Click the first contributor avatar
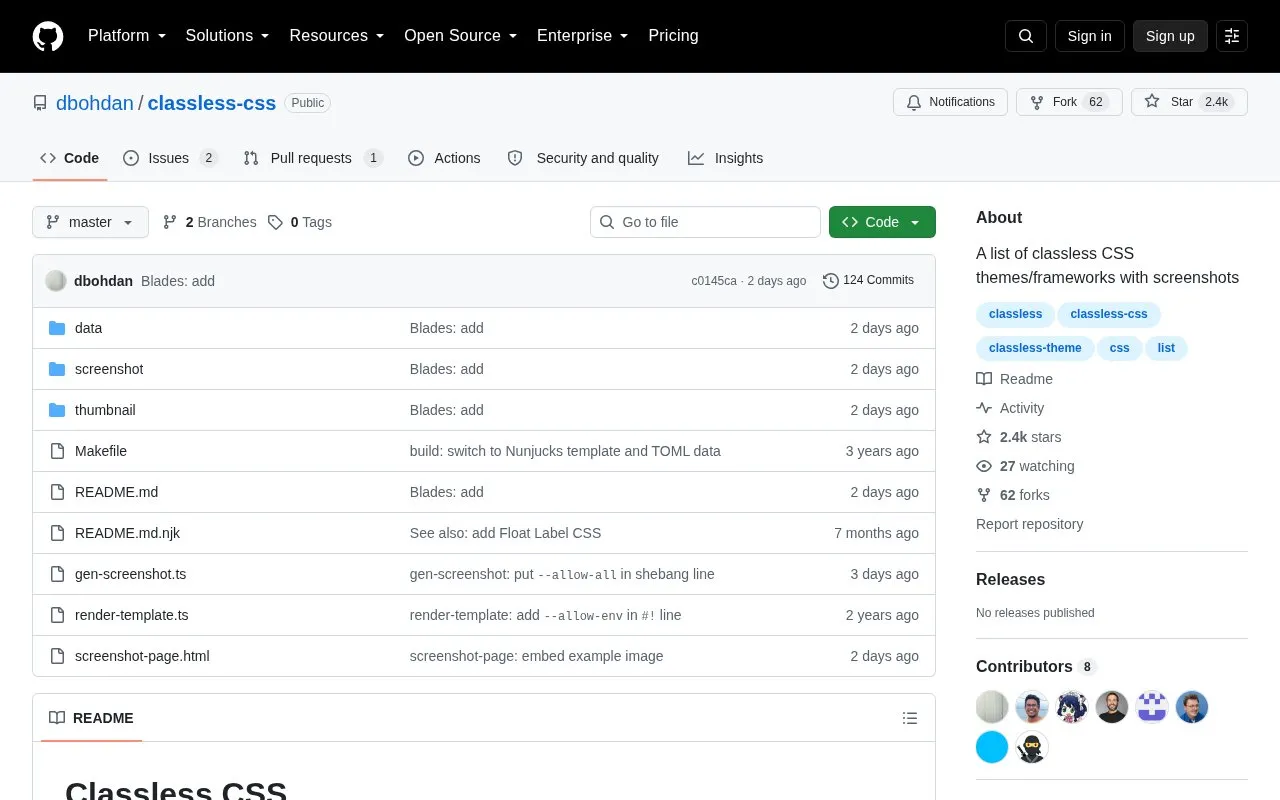Image resolution: width=1280 pixels, height=800 pixels. click(x=992, y=707)
